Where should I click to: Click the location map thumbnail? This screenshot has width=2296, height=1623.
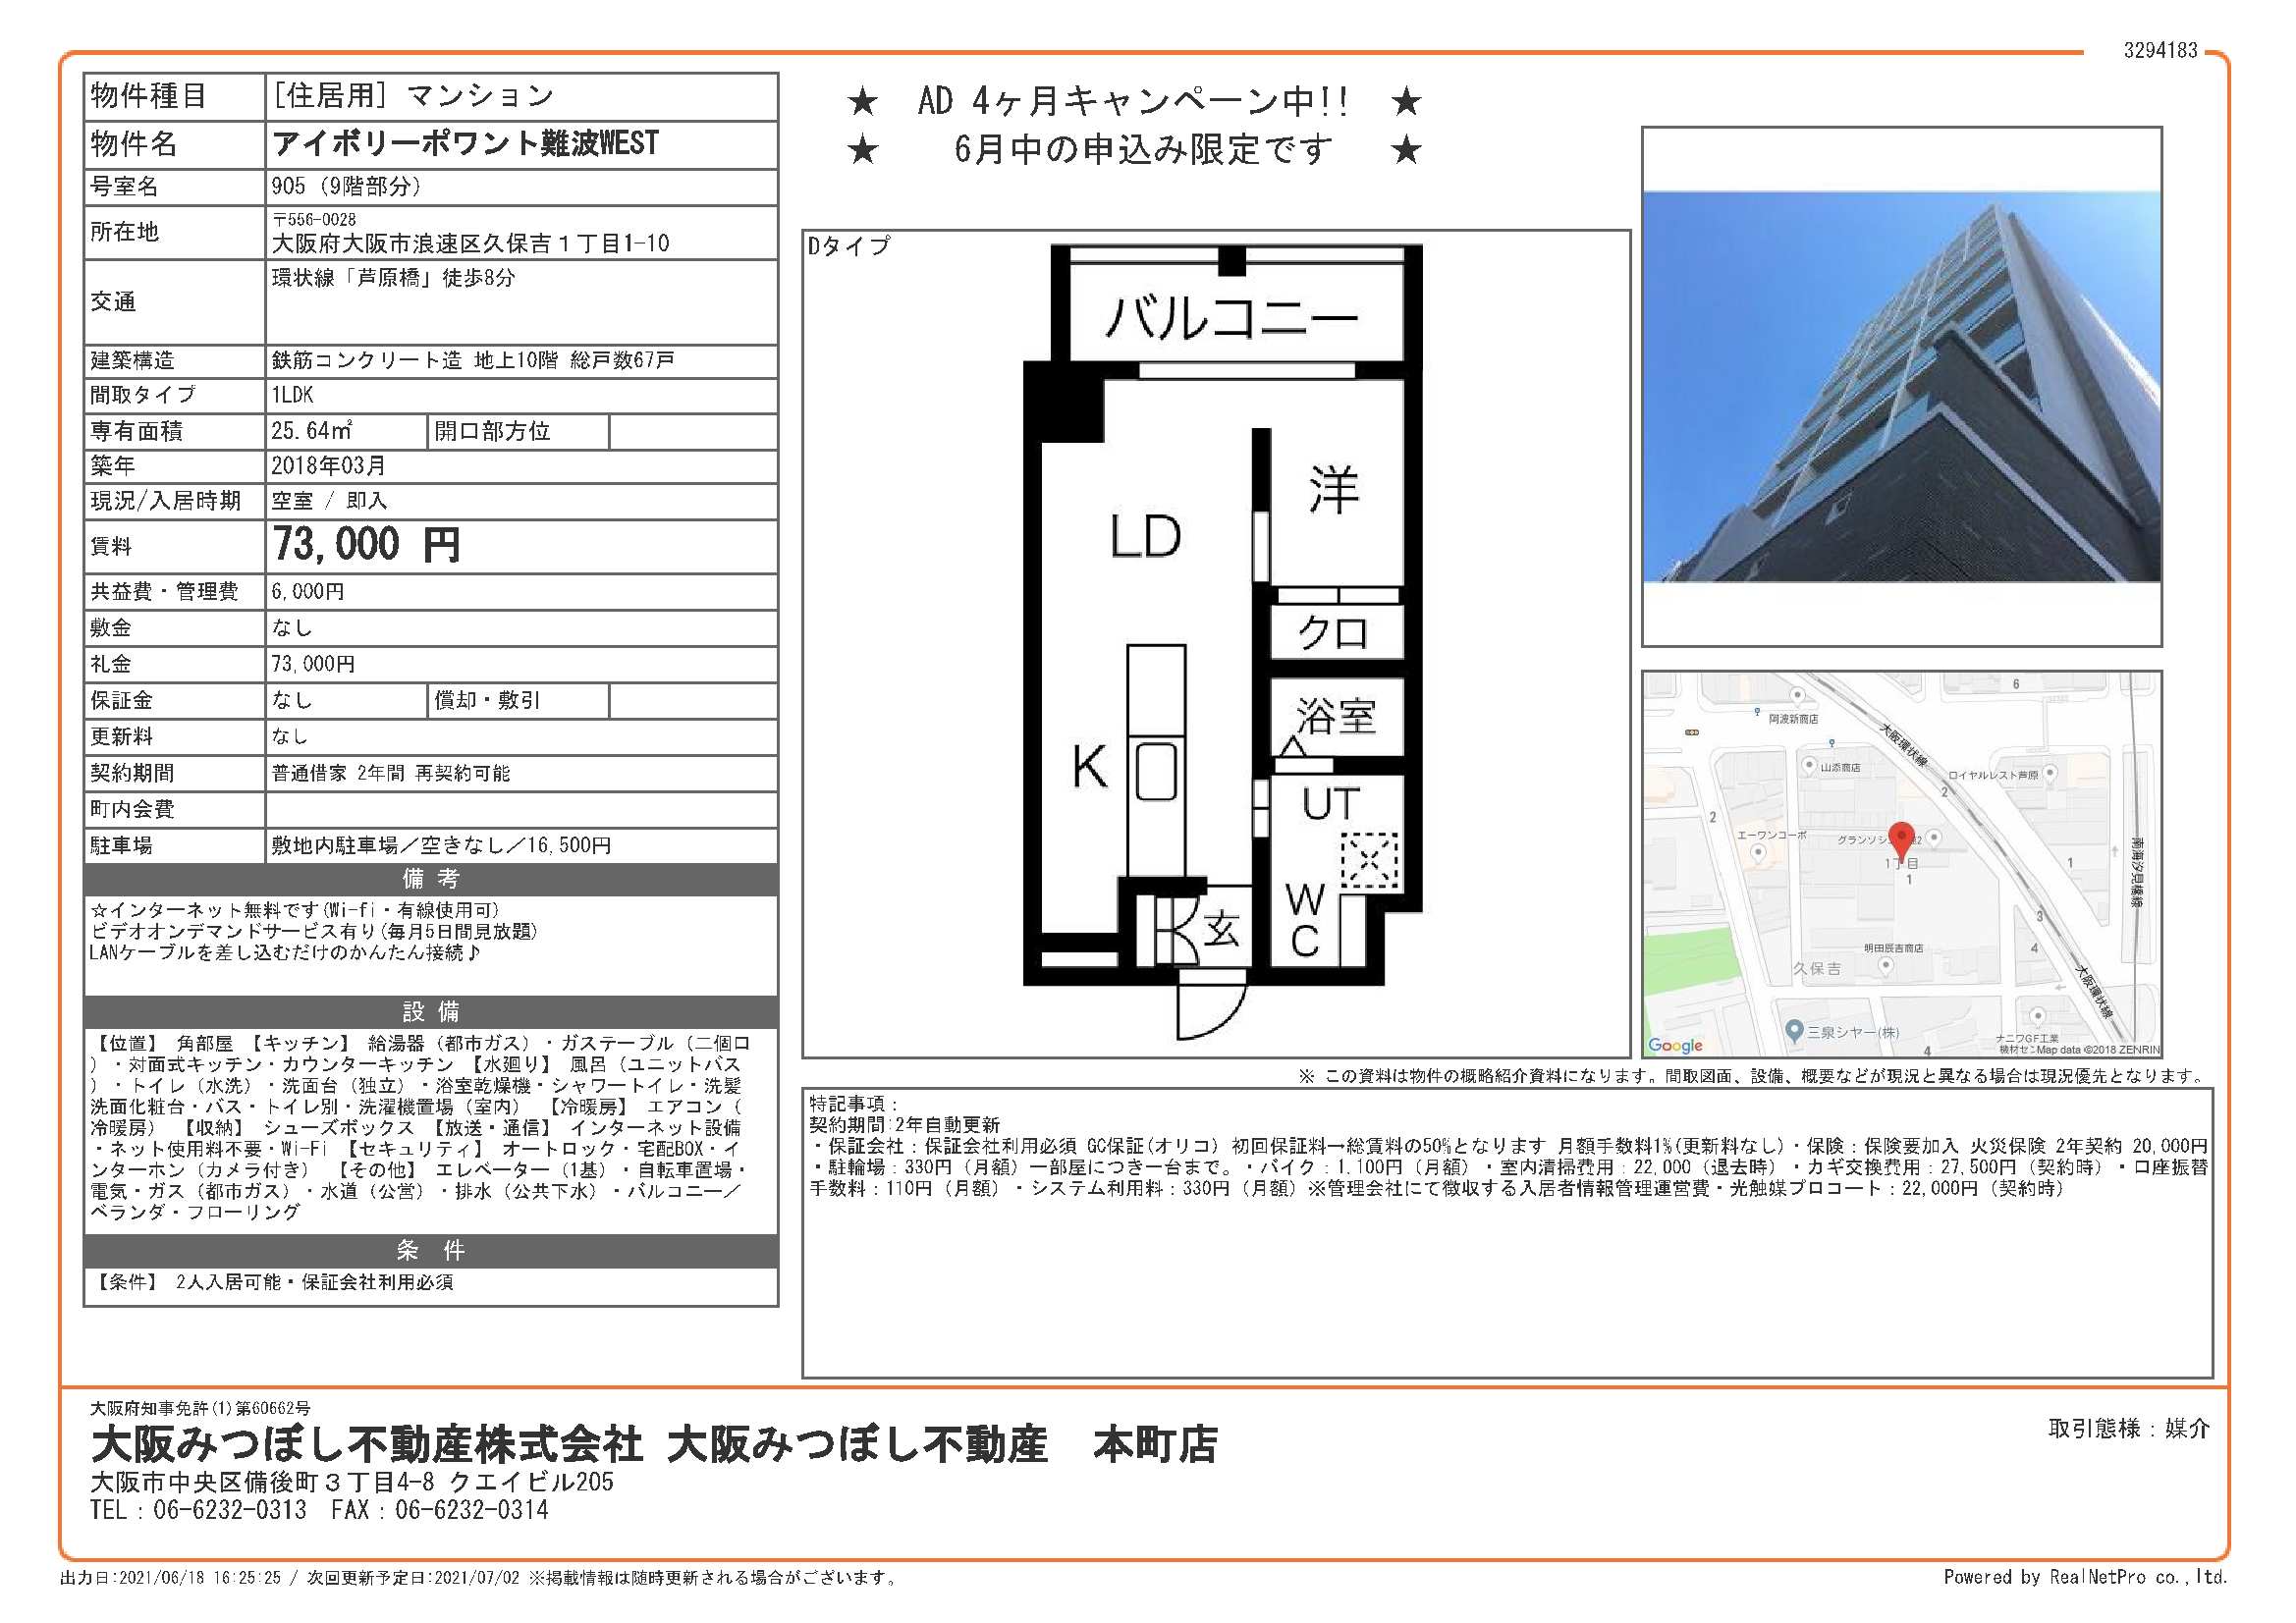point(1901,864)
